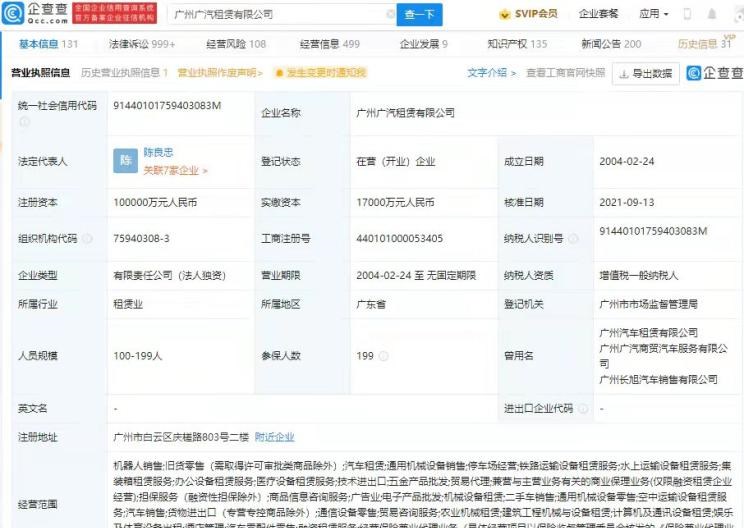Image resolution: width=744 pixels, height=528 pixels.
Task: Click address 广州市白云区庆槎路803号二楼
Action: point(181,437)
